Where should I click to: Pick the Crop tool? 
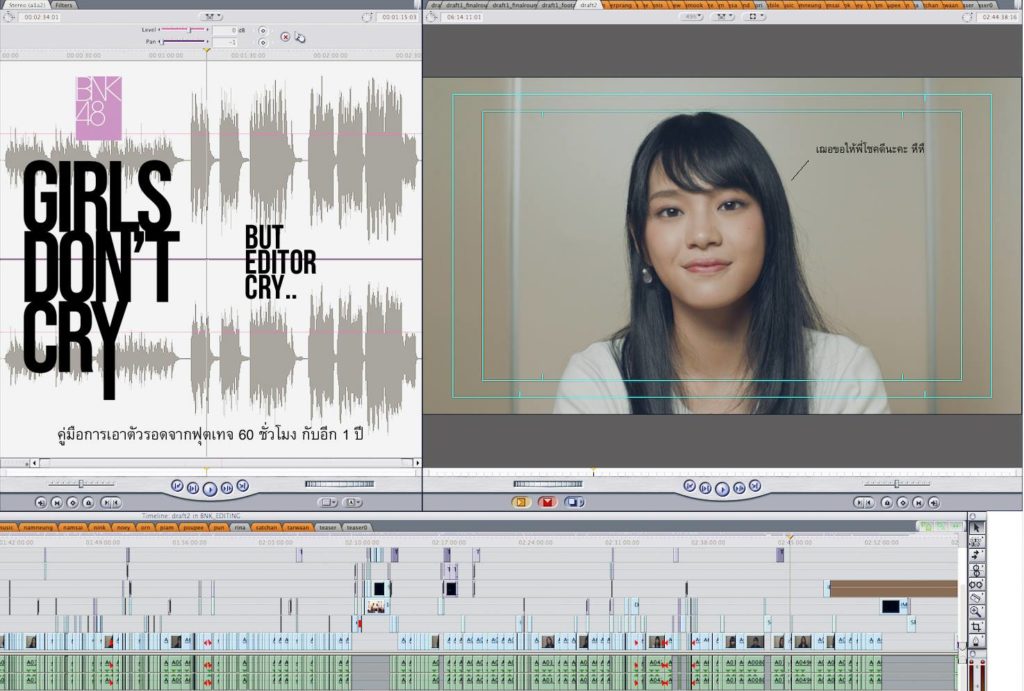[976, 626]
